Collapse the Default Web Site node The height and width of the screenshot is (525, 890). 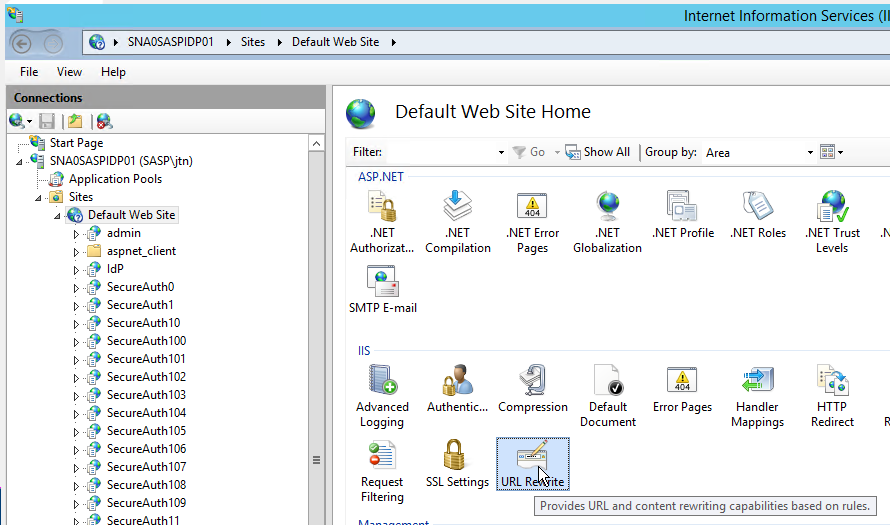pos(57,216)
